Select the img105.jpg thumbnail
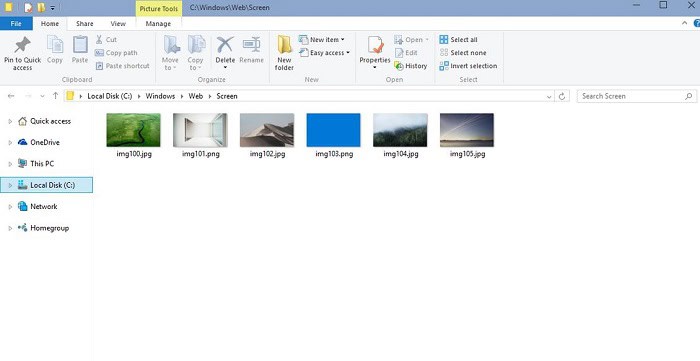Viewport: 700px width, 361px height. 467,130
